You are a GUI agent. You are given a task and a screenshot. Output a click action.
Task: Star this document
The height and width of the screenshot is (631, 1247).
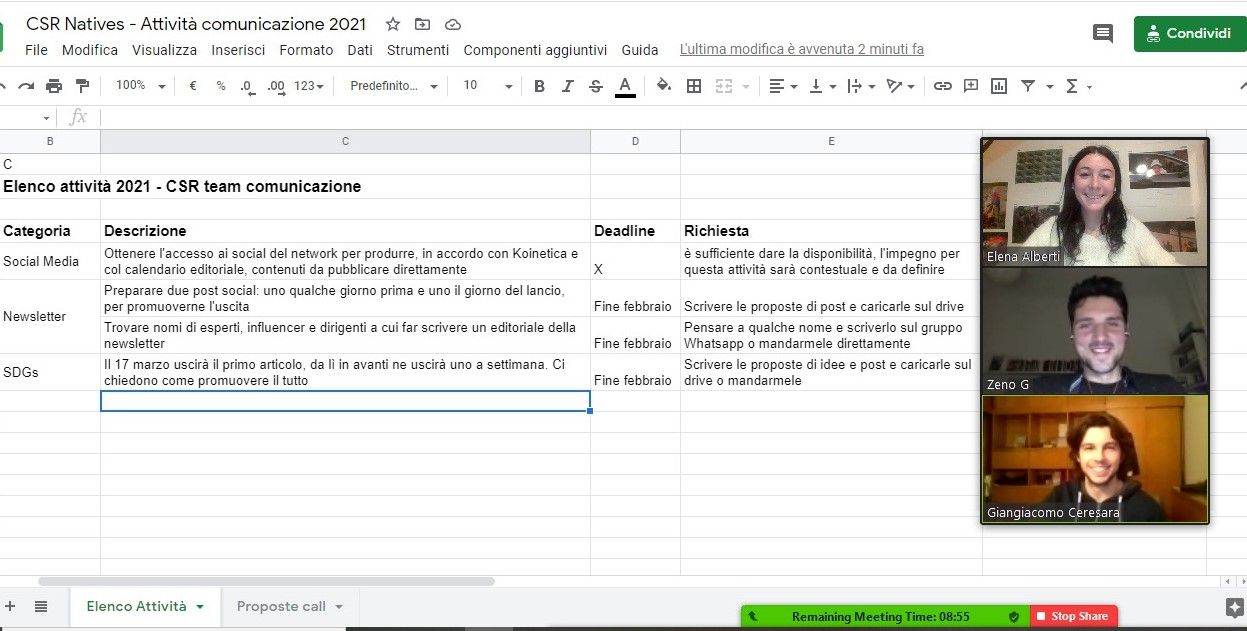tap(393, 24)
